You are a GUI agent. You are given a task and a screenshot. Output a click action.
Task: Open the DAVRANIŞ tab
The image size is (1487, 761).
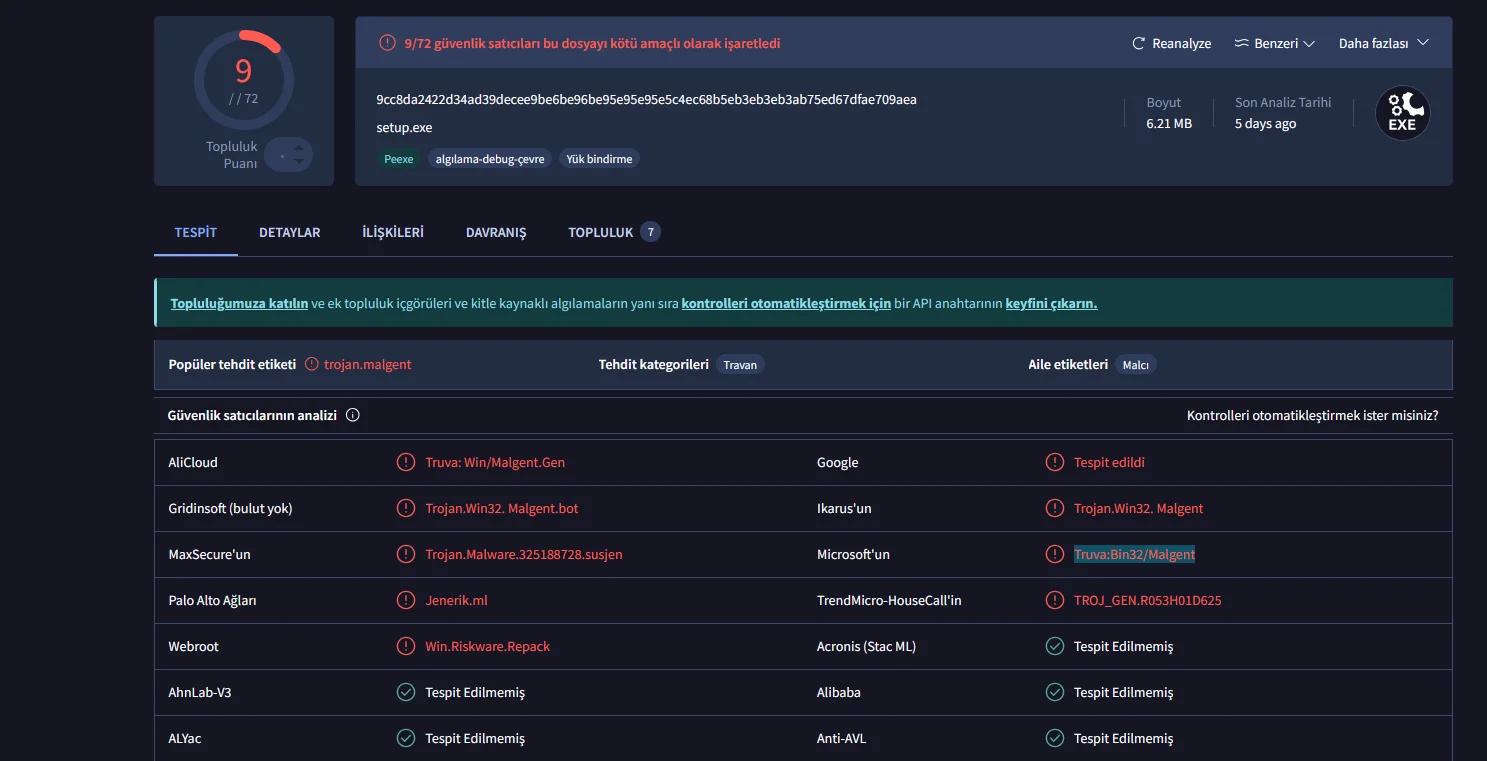tap(496, 232)
